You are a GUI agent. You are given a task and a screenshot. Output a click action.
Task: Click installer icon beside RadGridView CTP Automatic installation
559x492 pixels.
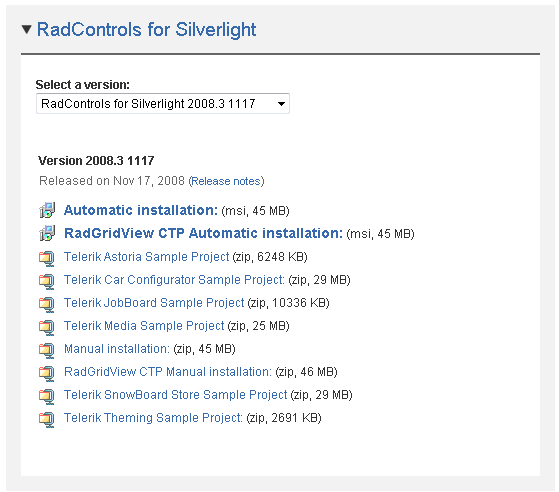(x=47, y=233)
